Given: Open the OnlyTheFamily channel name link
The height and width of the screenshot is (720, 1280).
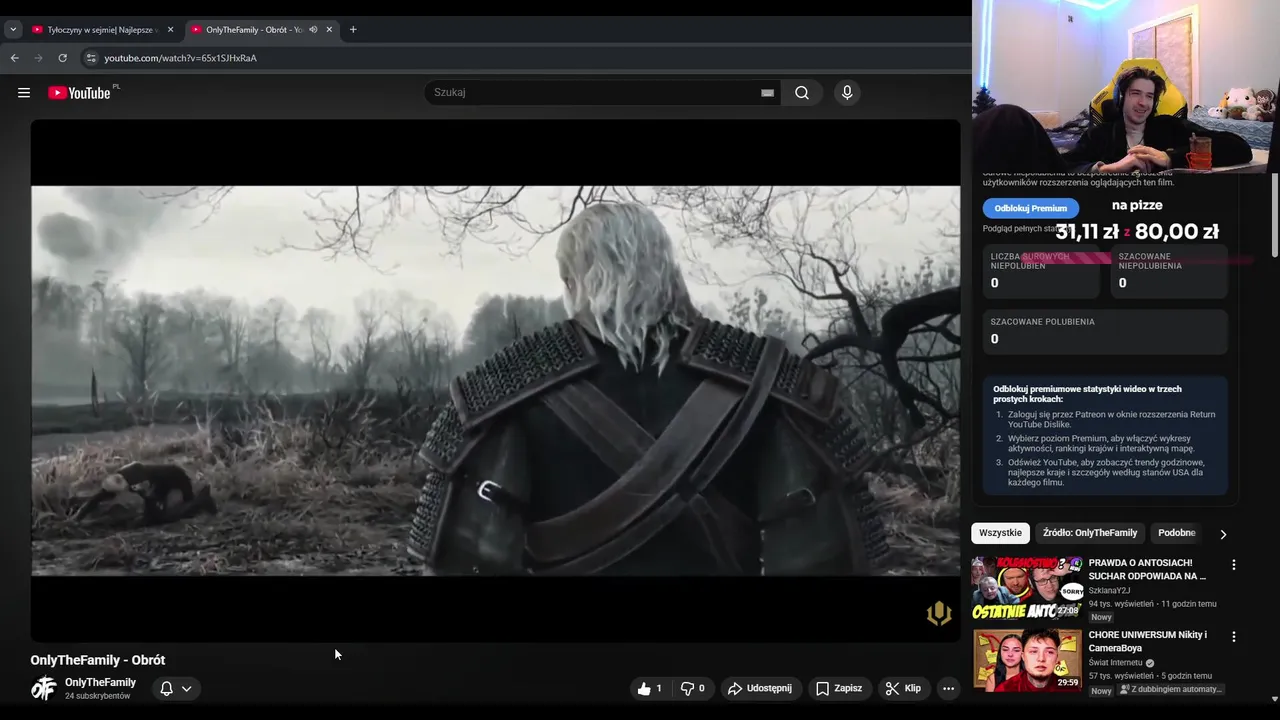Looking at the screenshot, I should pyautogui.click(x=100, y=682).
